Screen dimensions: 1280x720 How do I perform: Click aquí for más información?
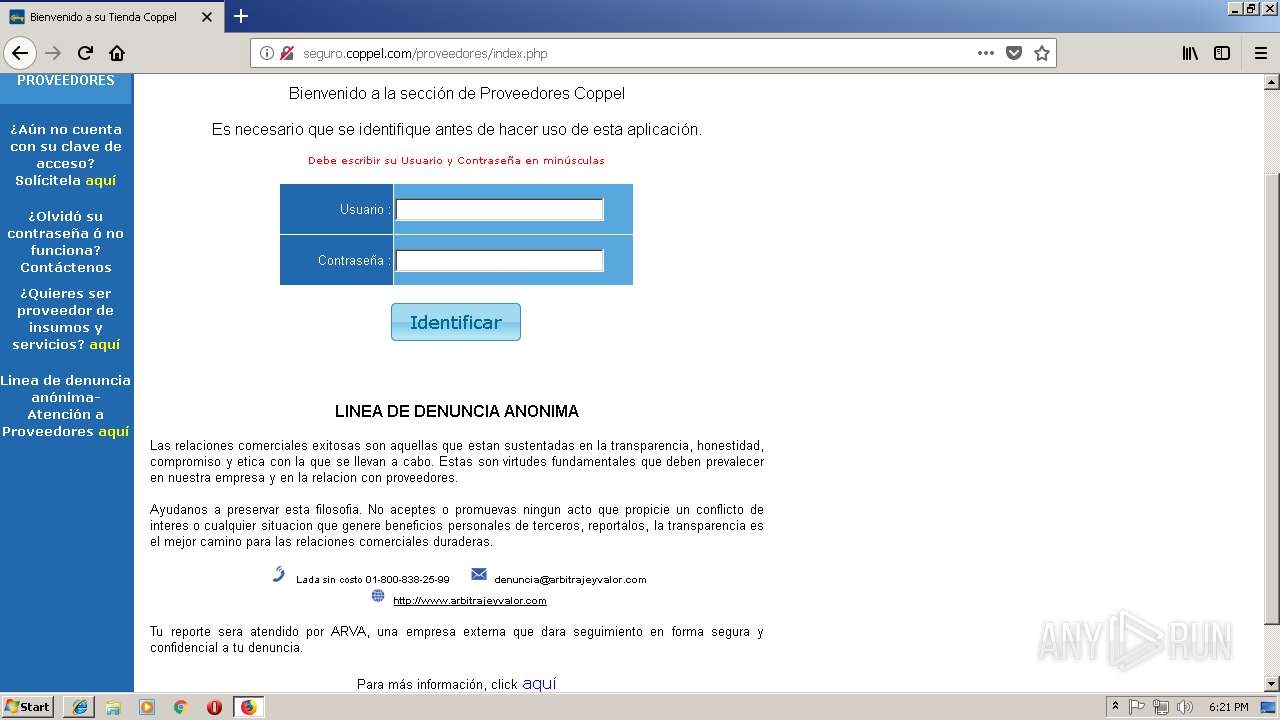coord(539,684)
